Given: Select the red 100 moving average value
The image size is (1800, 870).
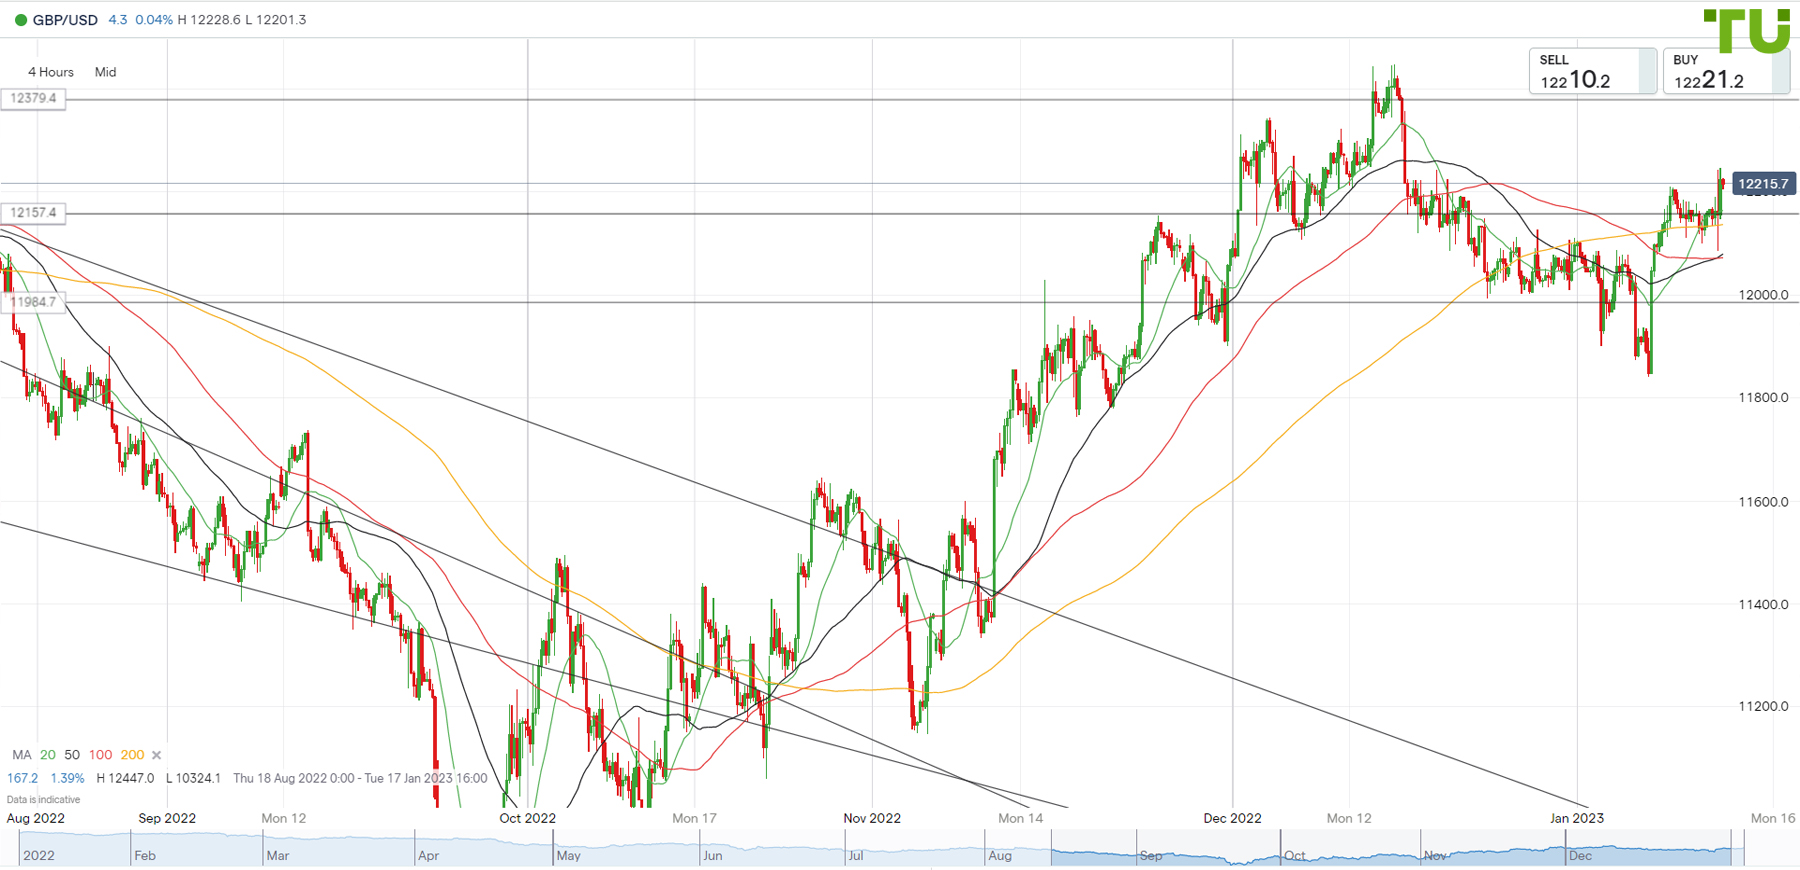Looking at the screenshot, I should [x=101, y=755].
